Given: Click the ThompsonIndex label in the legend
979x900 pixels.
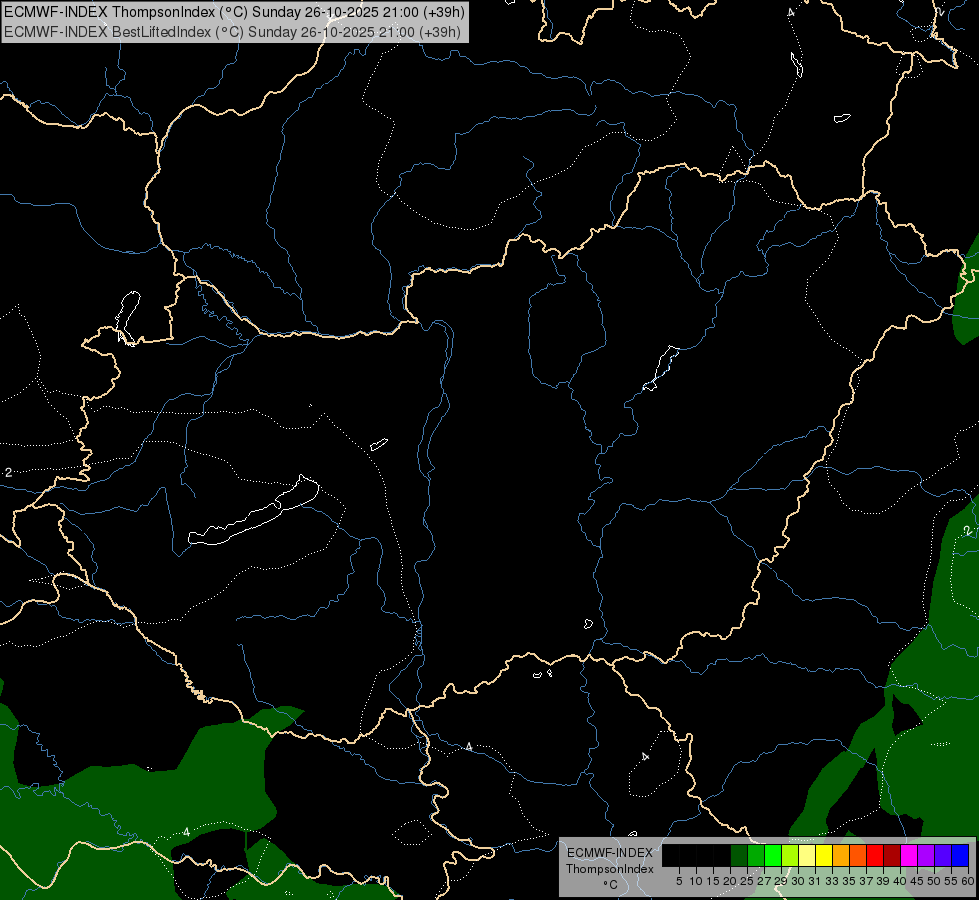Looking at the screenshot, I should 610,869.
